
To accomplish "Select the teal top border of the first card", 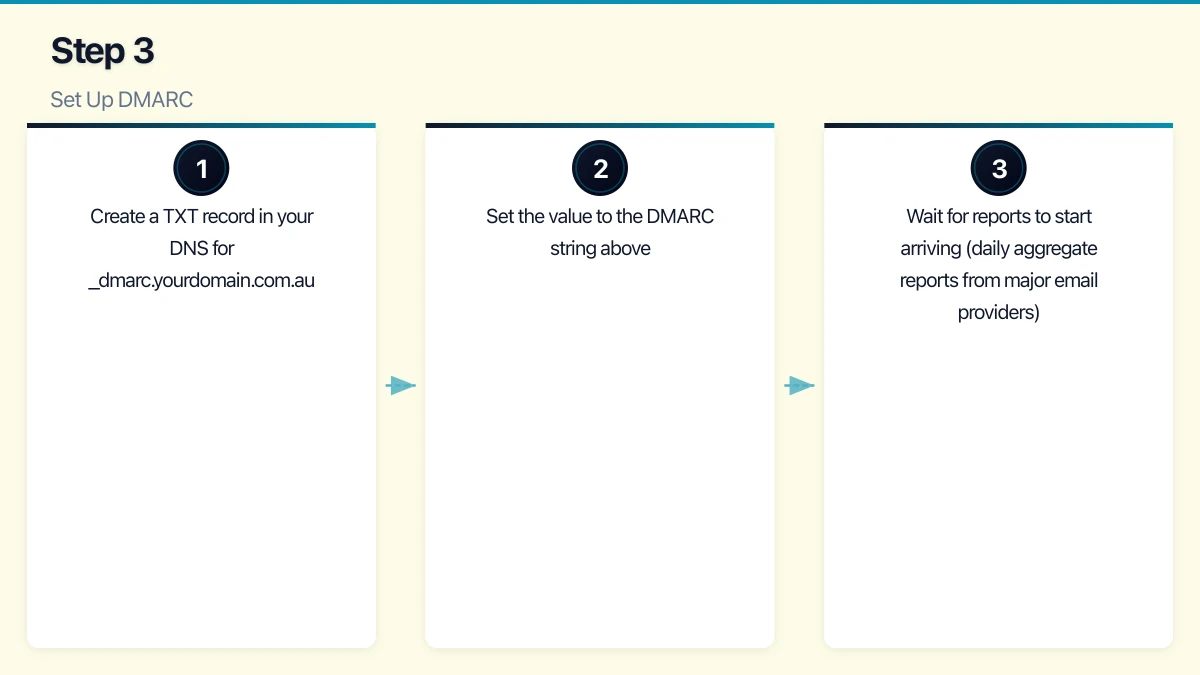I will coord(201,125).
